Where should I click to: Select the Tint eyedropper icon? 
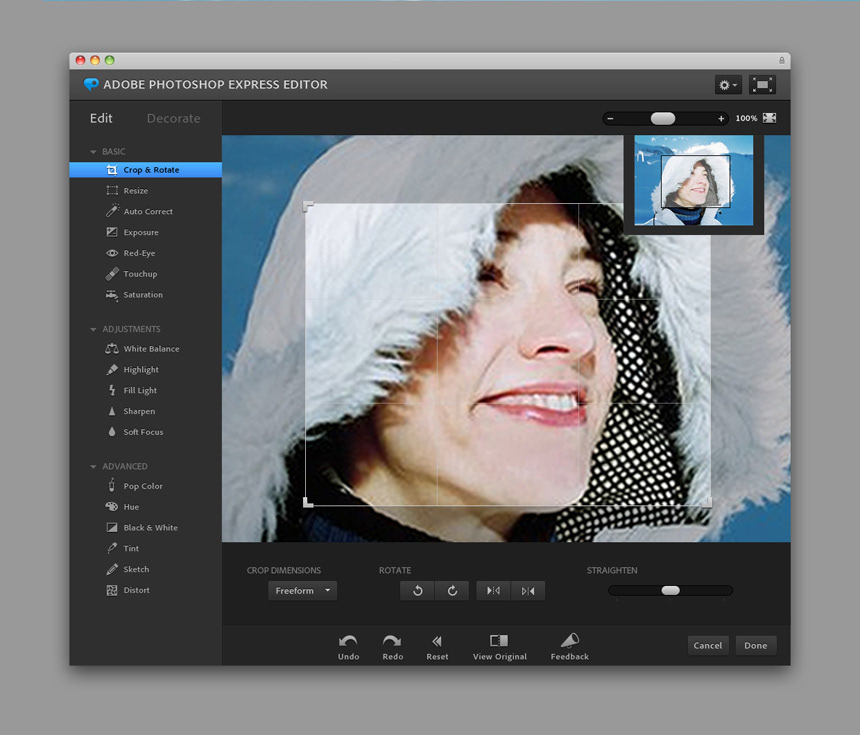(x=112, y=548)
